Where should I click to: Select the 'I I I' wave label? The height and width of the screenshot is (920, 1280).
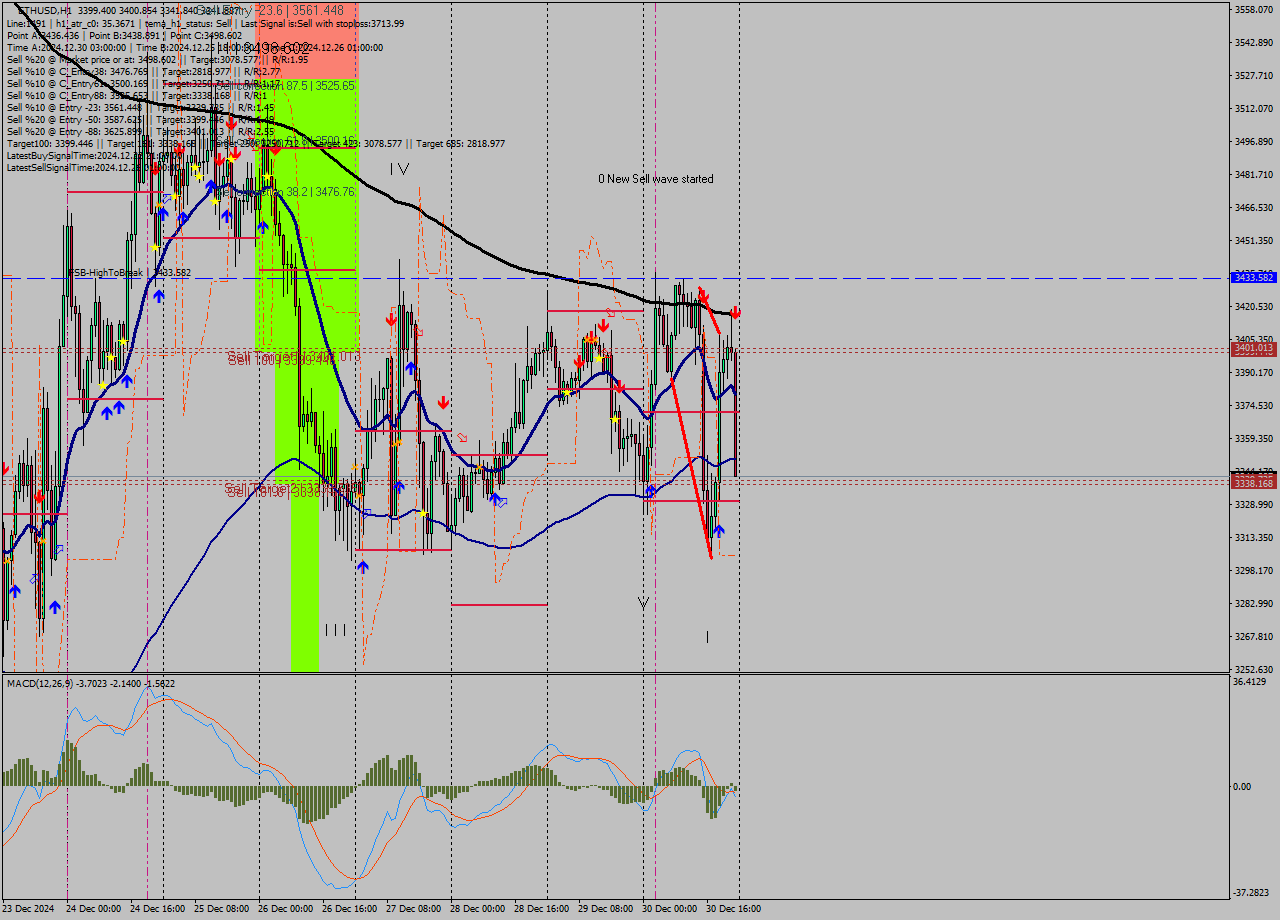click(335, 630)
